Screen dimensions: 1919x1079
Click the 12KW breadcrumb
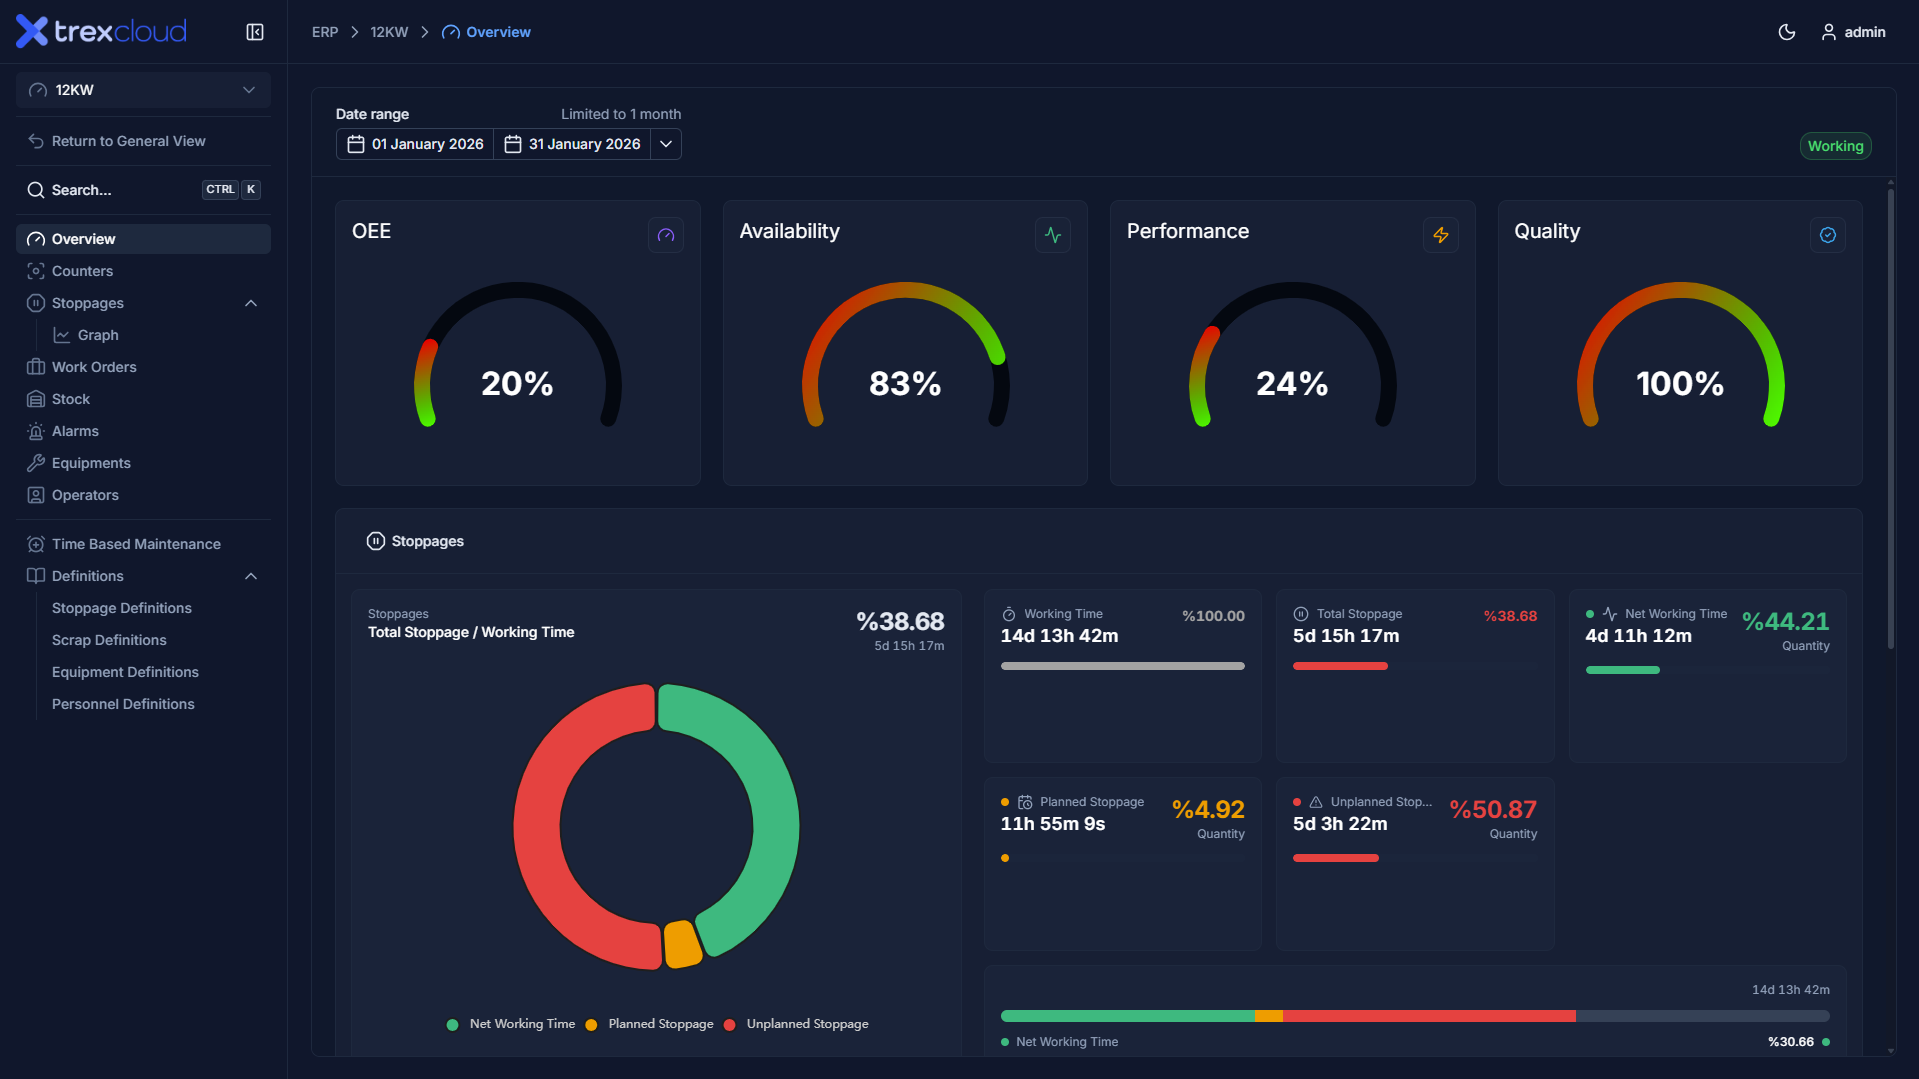(389, 32)
